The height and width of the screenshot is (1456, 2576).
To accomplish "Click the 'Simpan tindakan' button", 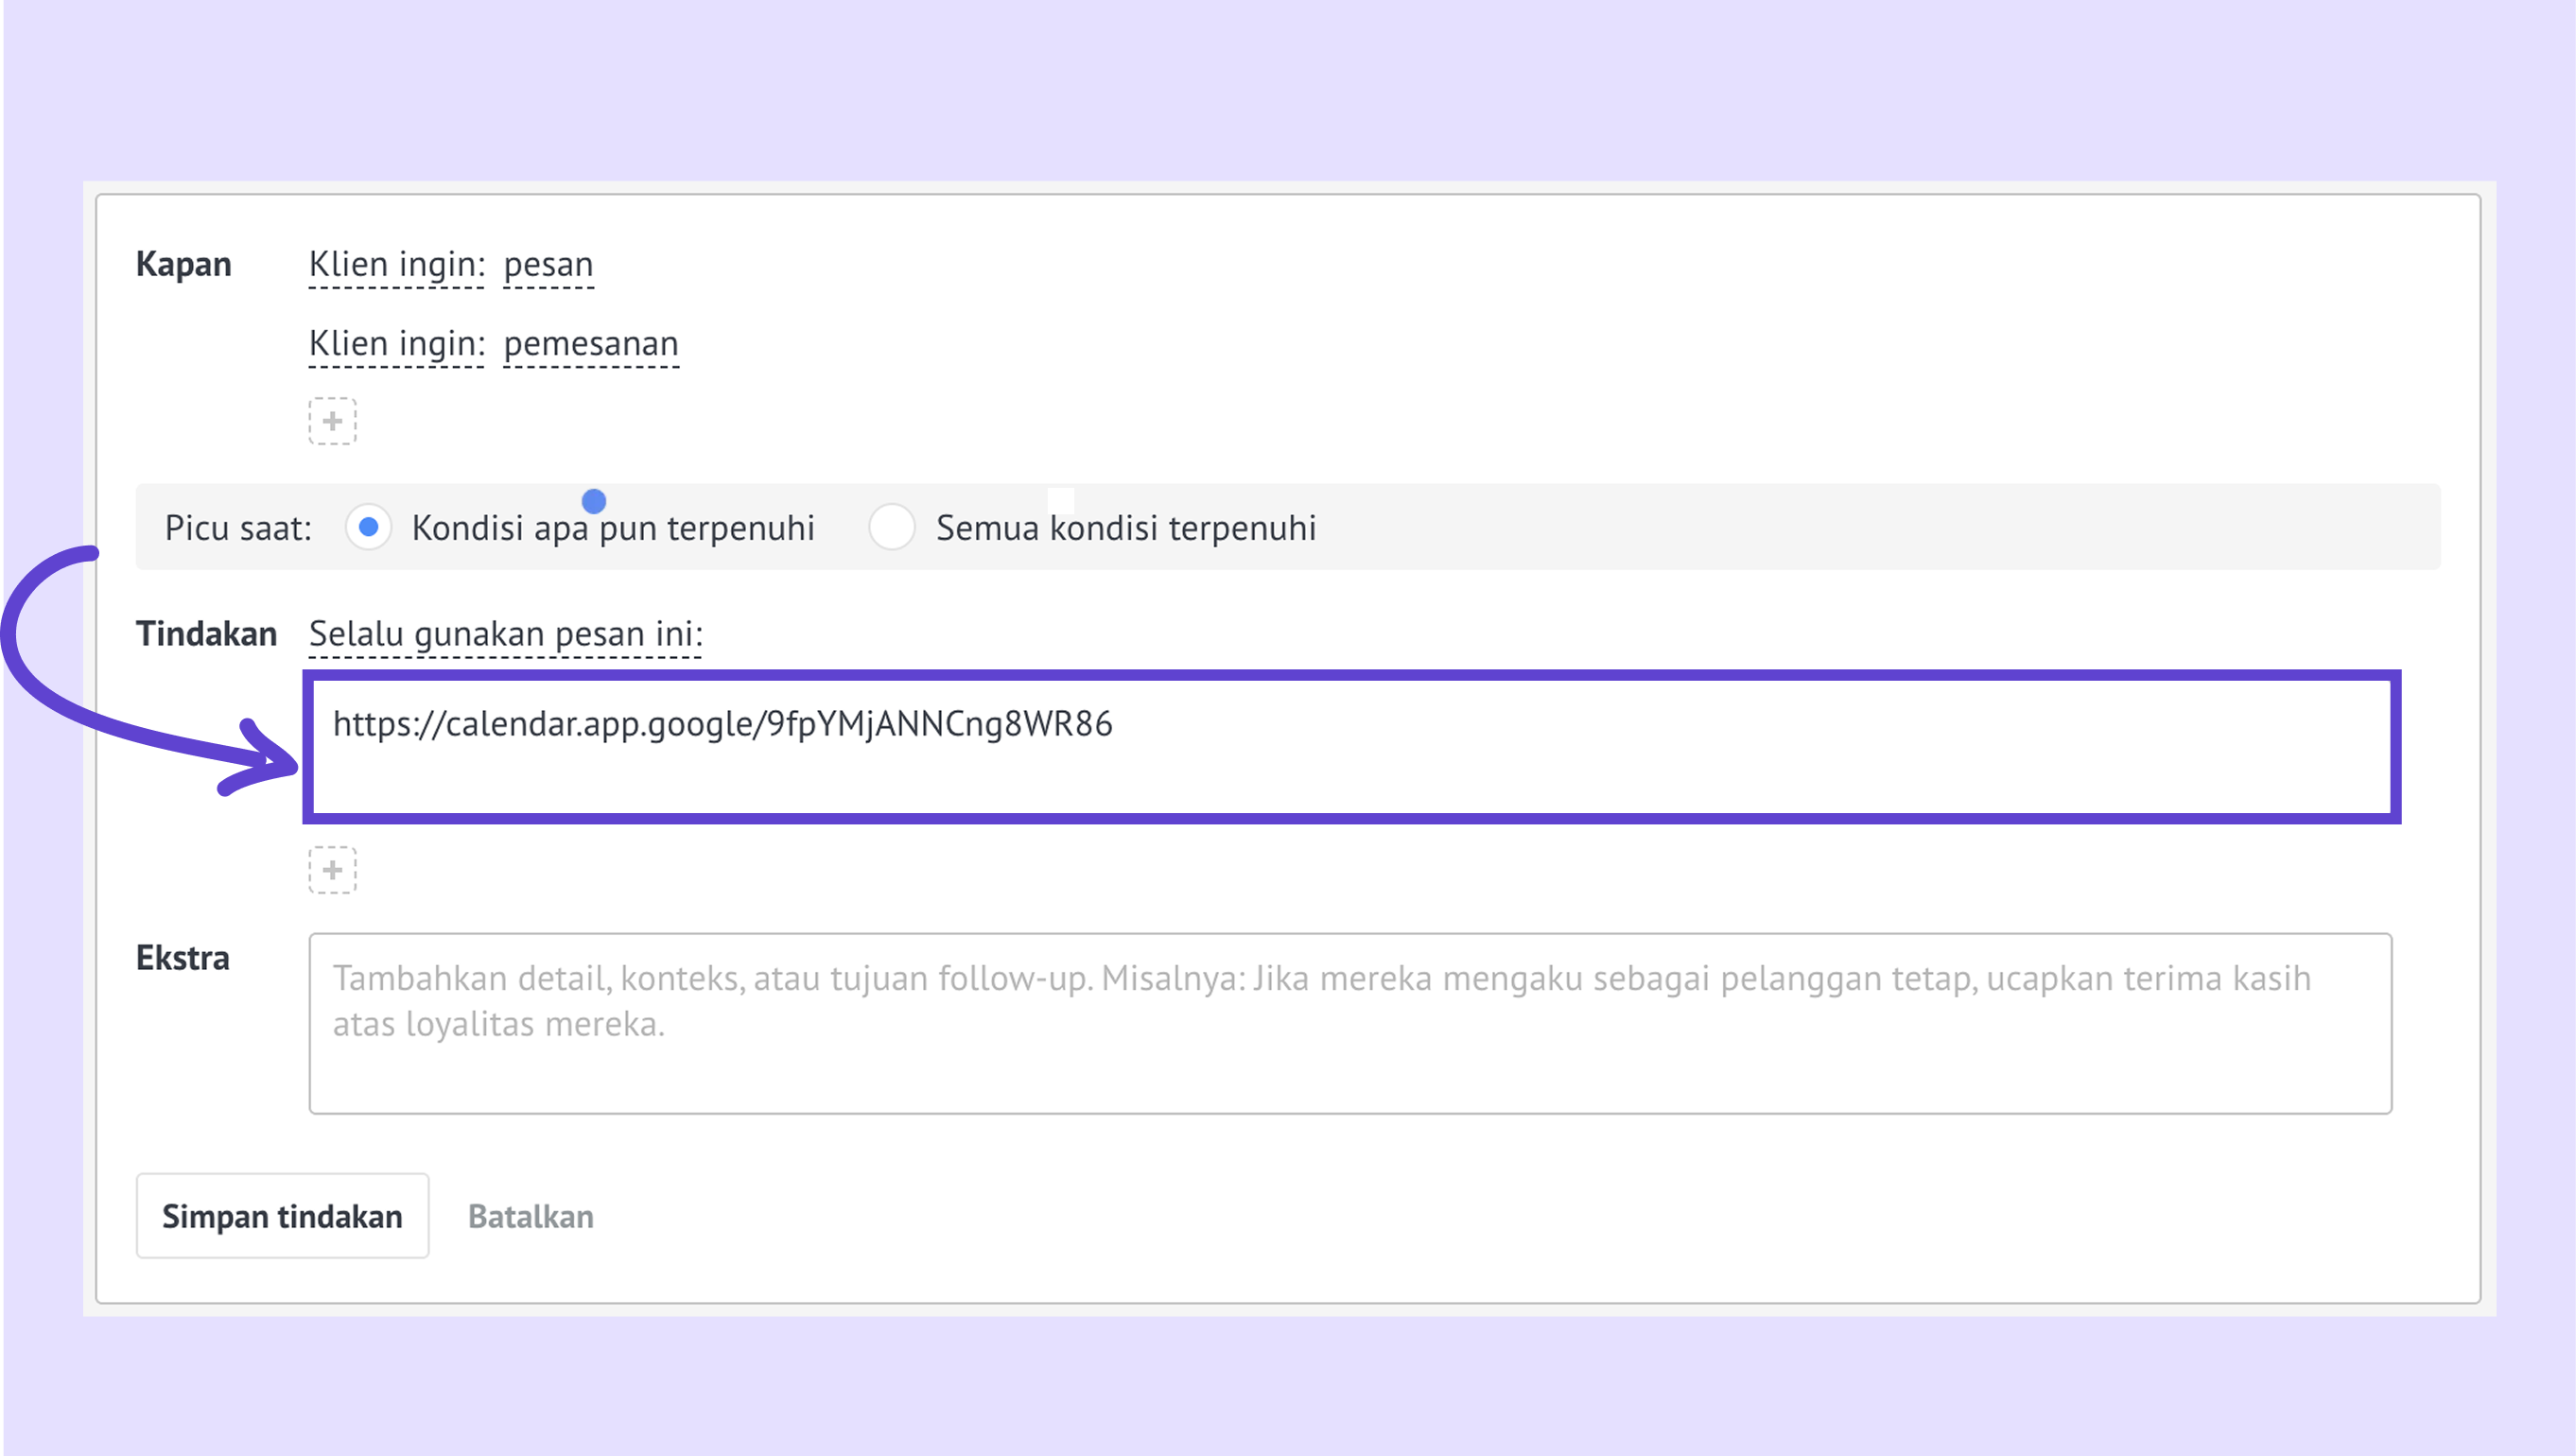I will [x=282, y=1216].
